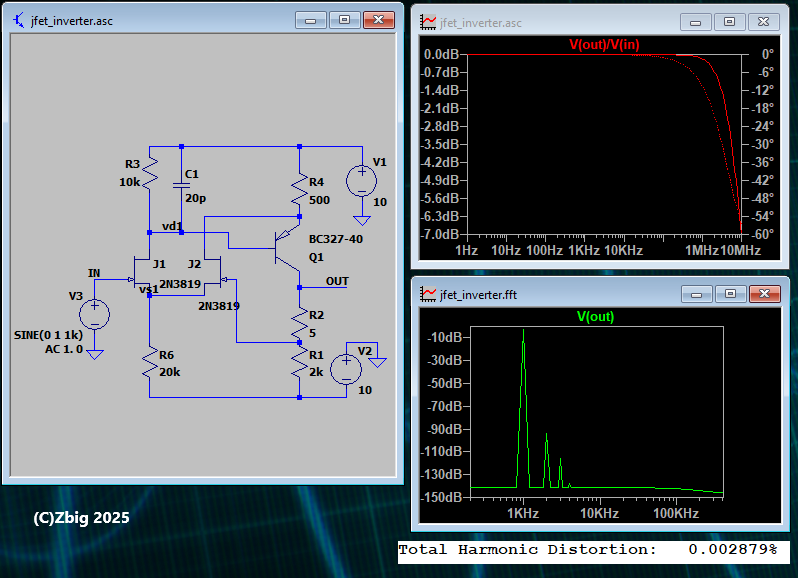Screen dimensions: 798x578
Task: Click the jfet_inverter.fft window title text
Action: pyautogui.click(x=478, y=295)
